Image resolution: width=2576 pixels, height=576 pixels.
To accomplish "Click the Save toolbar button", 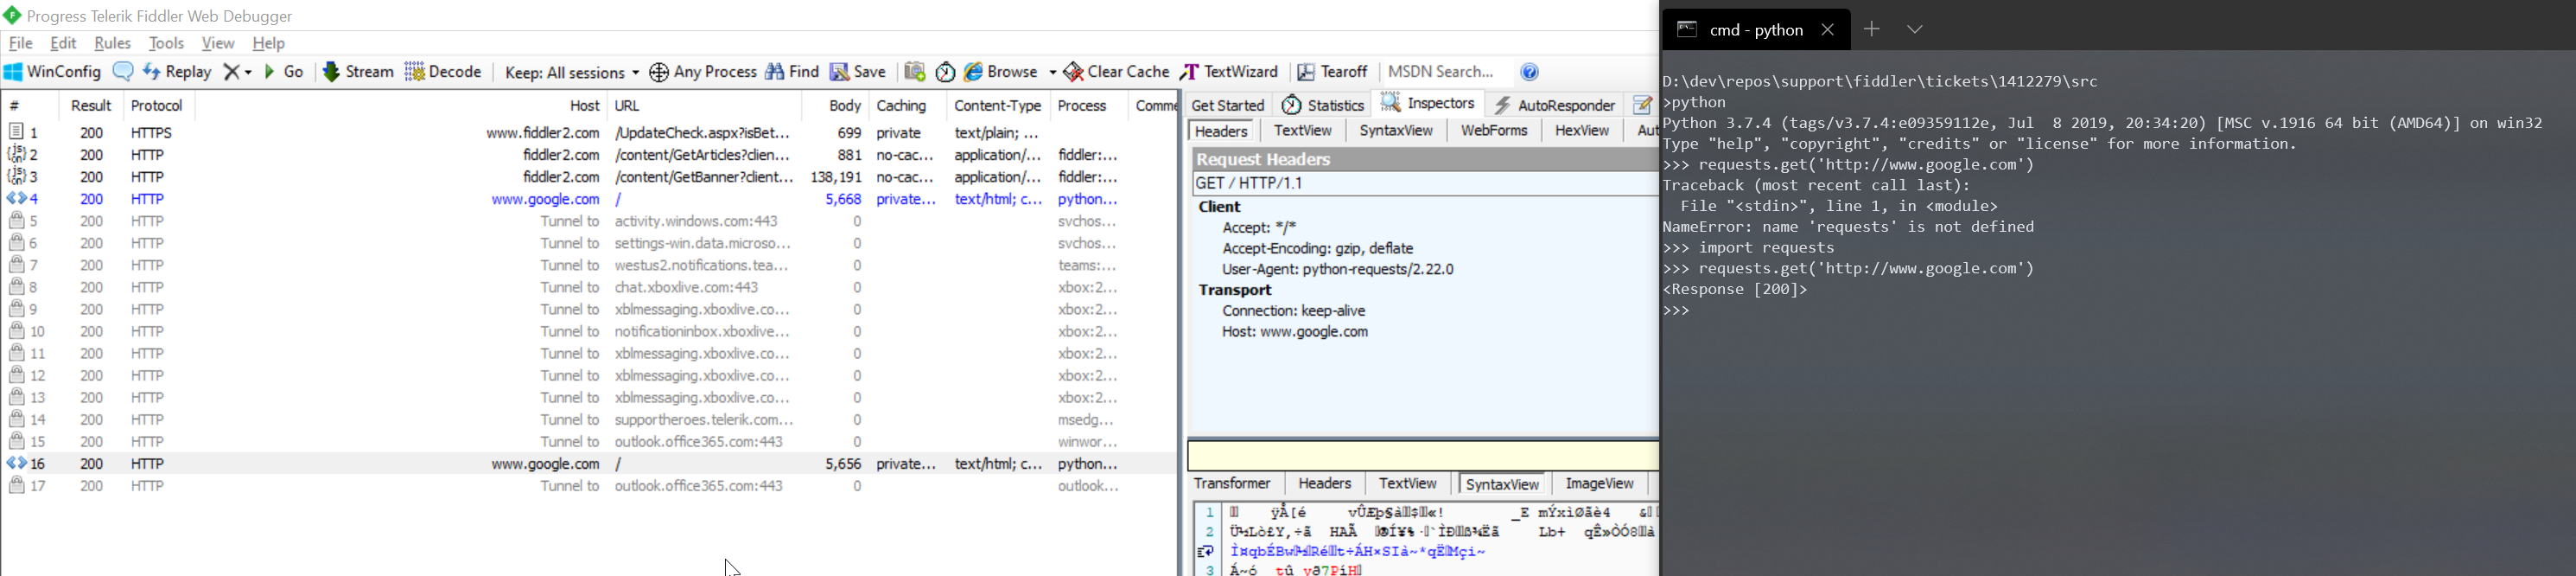I will pos(858,72).
